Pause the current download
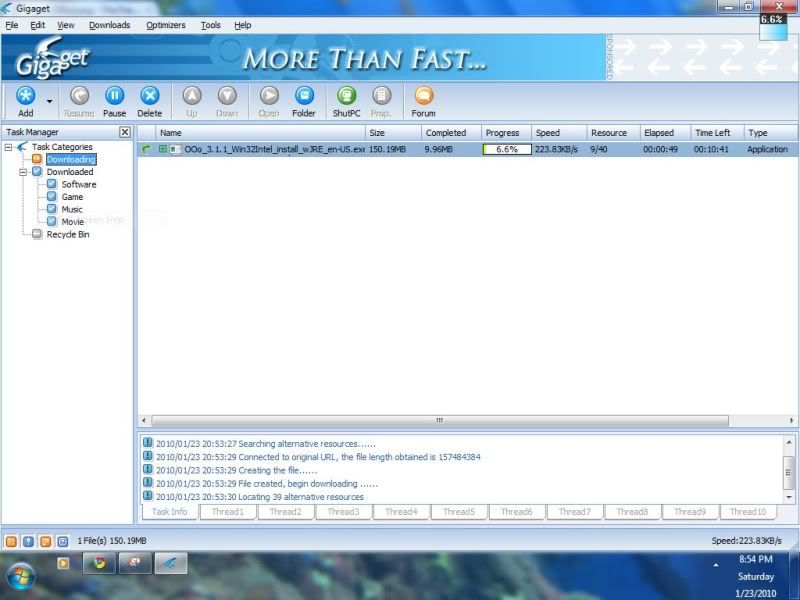Screen dimensions: 800x600 pos(115,96)
